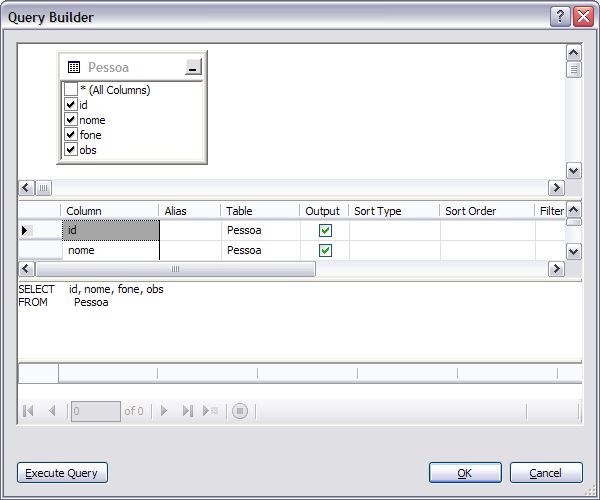This screenshot has height=500, width=600.
Task: Select the id cell in Column
Action: 111,230
